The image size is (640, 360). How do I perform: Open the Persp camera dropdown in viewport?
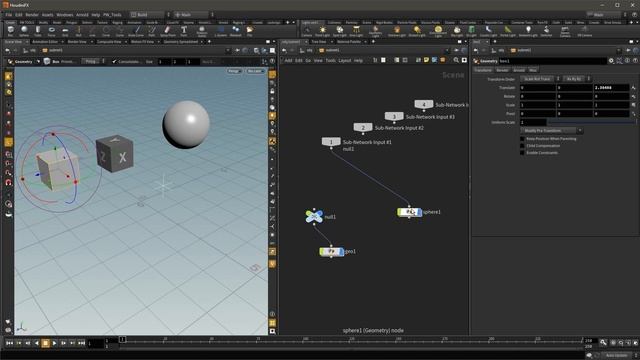click(x=234, y=71)
